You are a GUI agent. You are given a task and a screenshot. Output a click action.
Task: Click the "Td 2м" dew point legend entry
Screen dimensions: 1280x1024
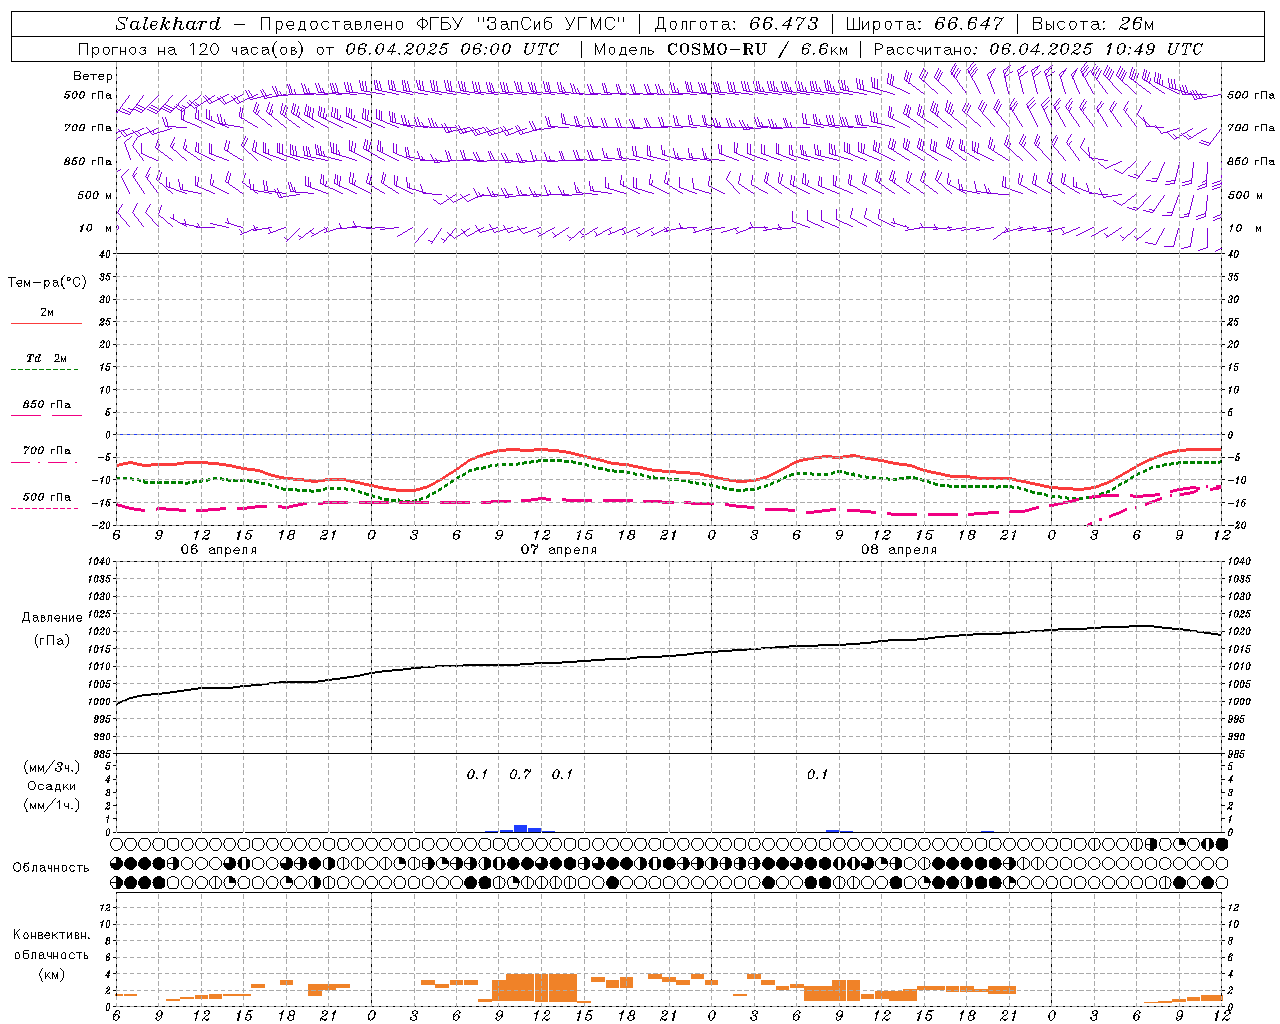click(46, 358)
